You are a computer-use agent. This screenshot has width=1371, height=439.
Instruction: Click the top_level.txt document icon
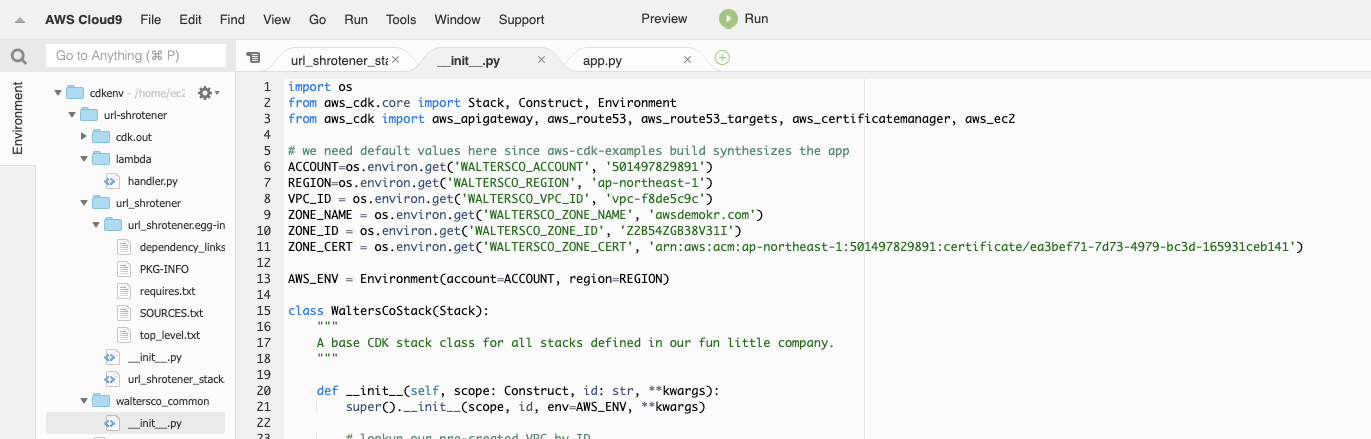coord(125,335)
